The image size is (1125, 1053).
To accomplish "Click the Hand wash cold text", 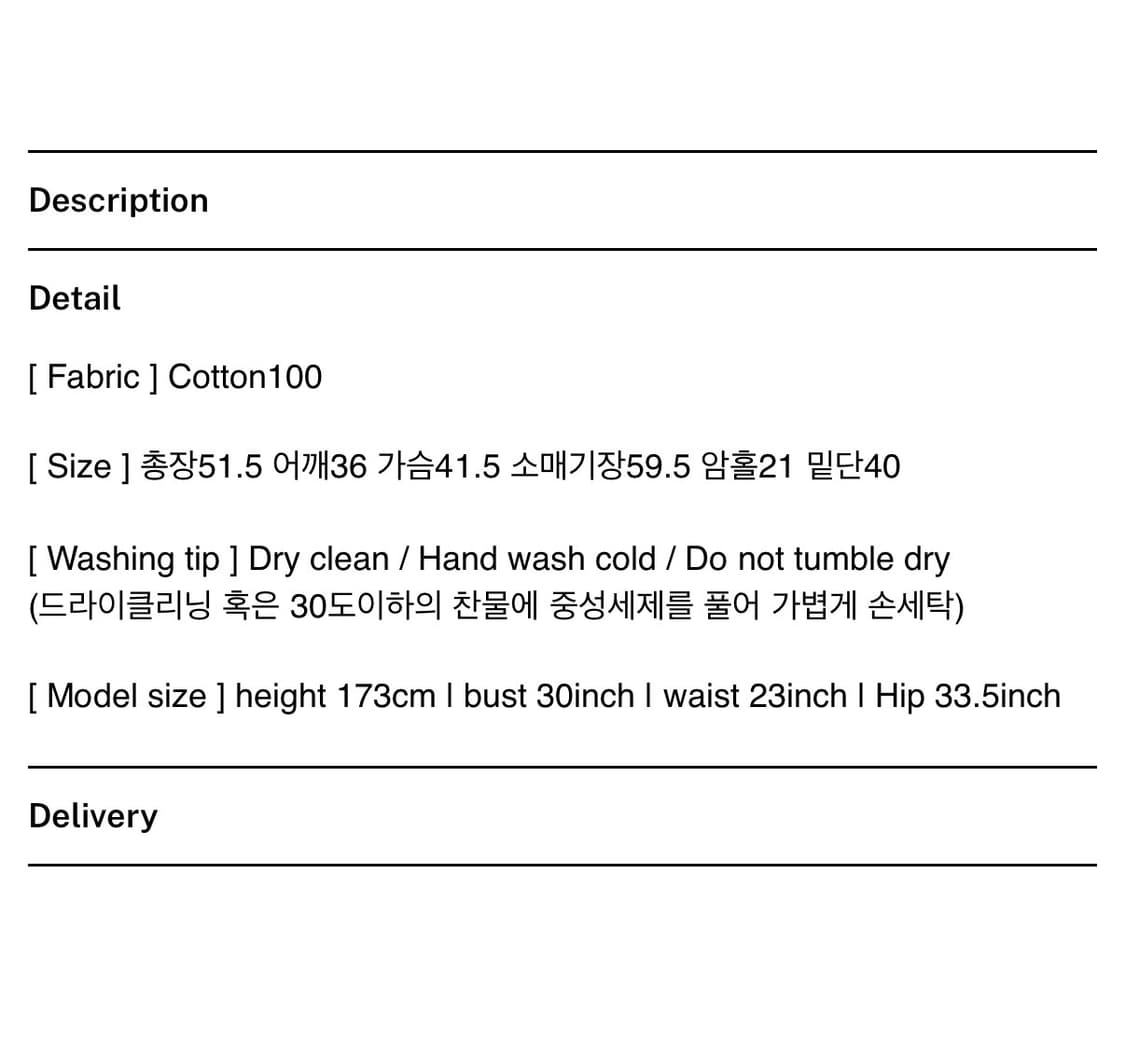I will pos(537,559).
